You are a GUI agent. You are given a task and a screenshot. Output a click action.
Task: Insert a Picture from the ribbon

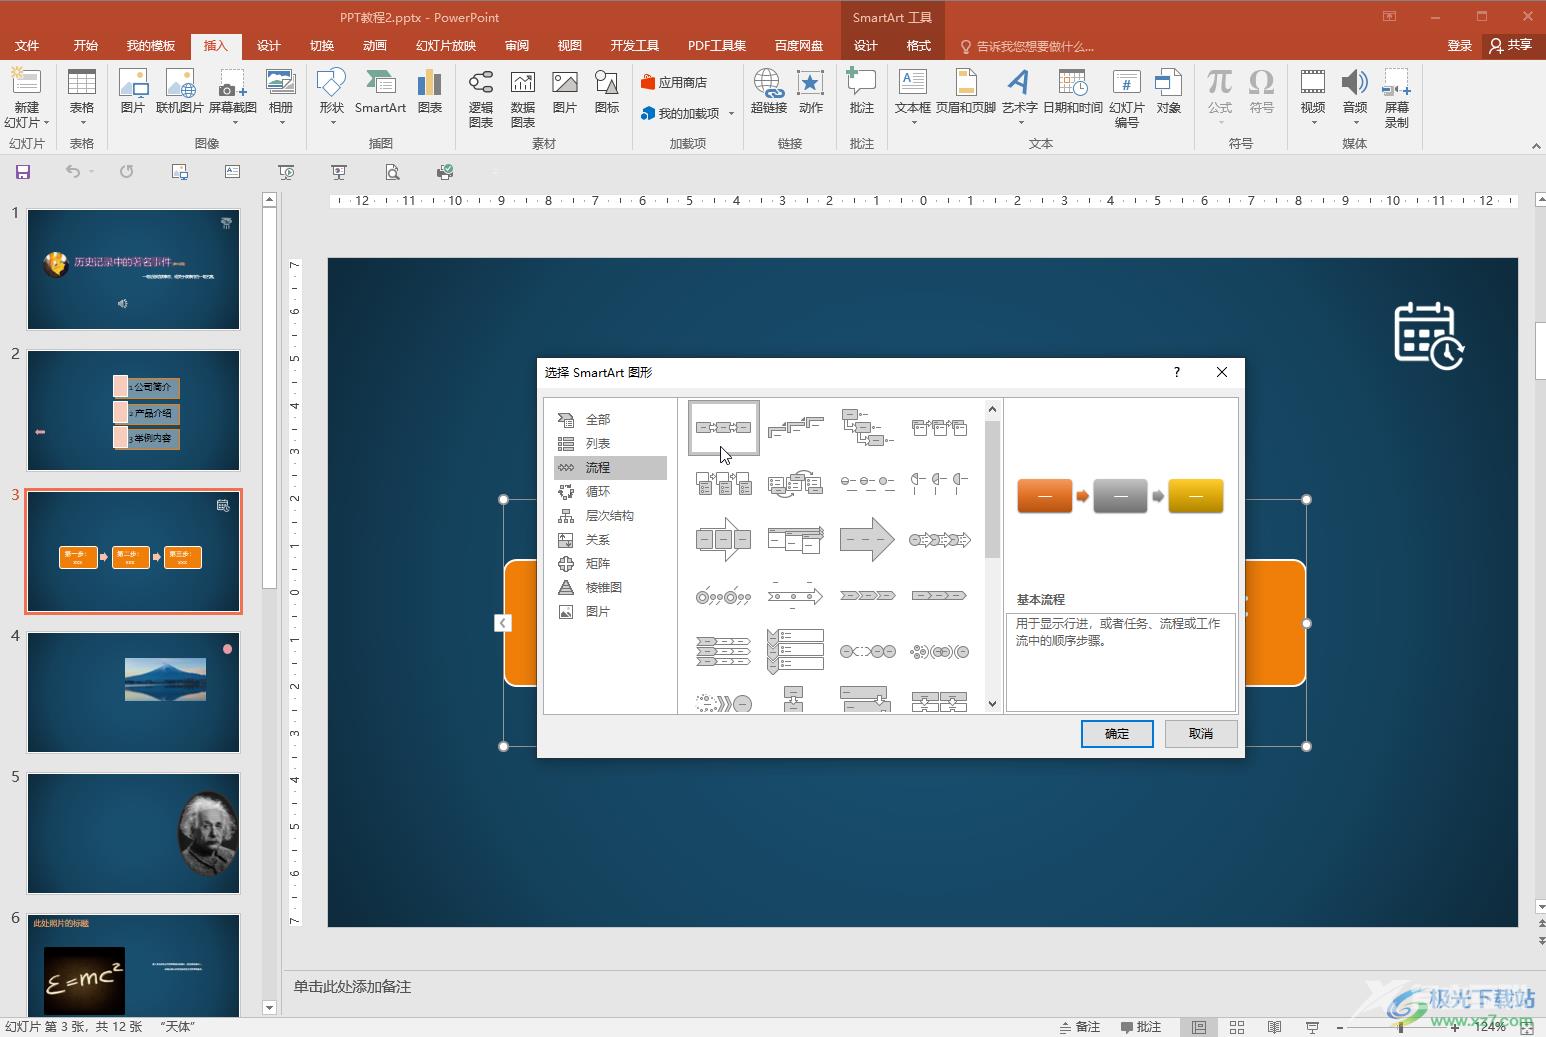point(133,92)
